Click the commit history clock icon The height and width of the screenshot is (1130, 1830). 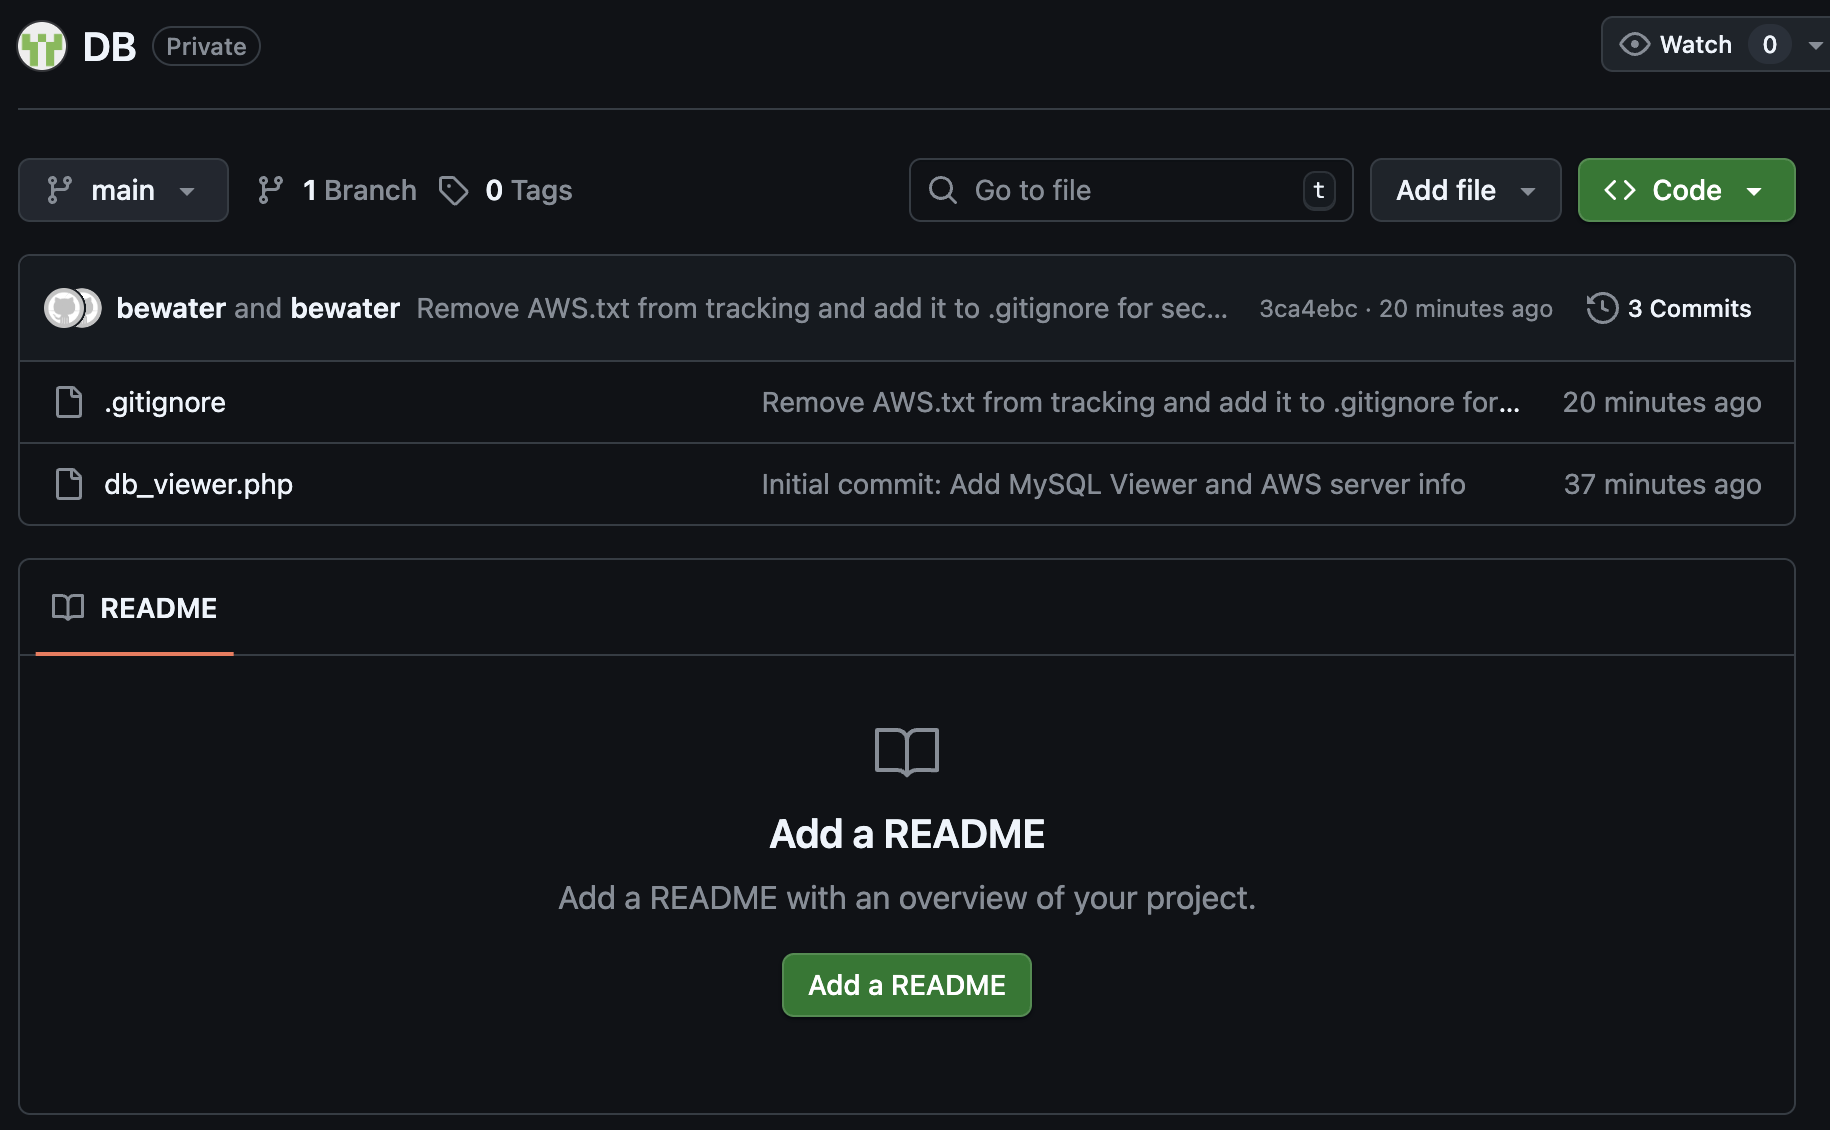click(1602, 308)
